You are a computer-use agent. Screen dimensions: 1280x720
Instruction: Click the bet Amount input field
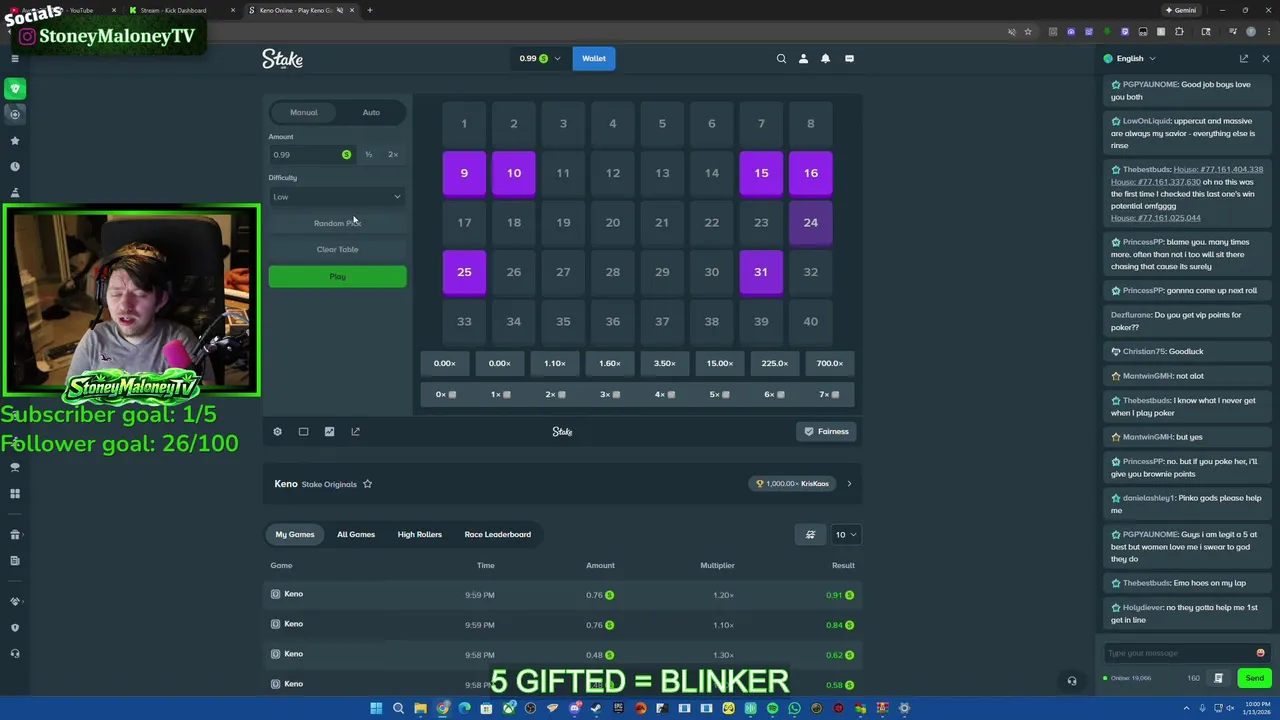[x=311, y=155]
